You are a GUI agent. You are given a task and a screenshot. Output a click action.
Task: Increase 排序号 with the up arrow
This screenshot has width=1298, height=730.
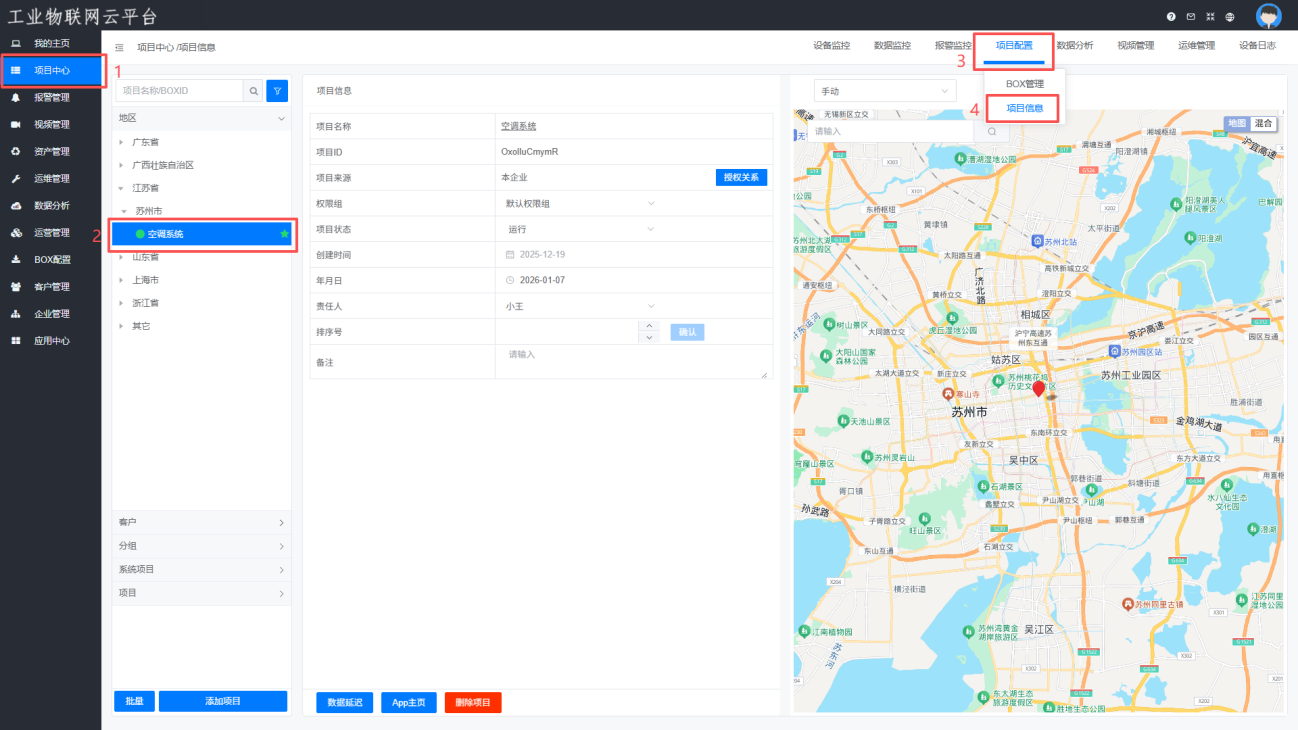(649, 326)
